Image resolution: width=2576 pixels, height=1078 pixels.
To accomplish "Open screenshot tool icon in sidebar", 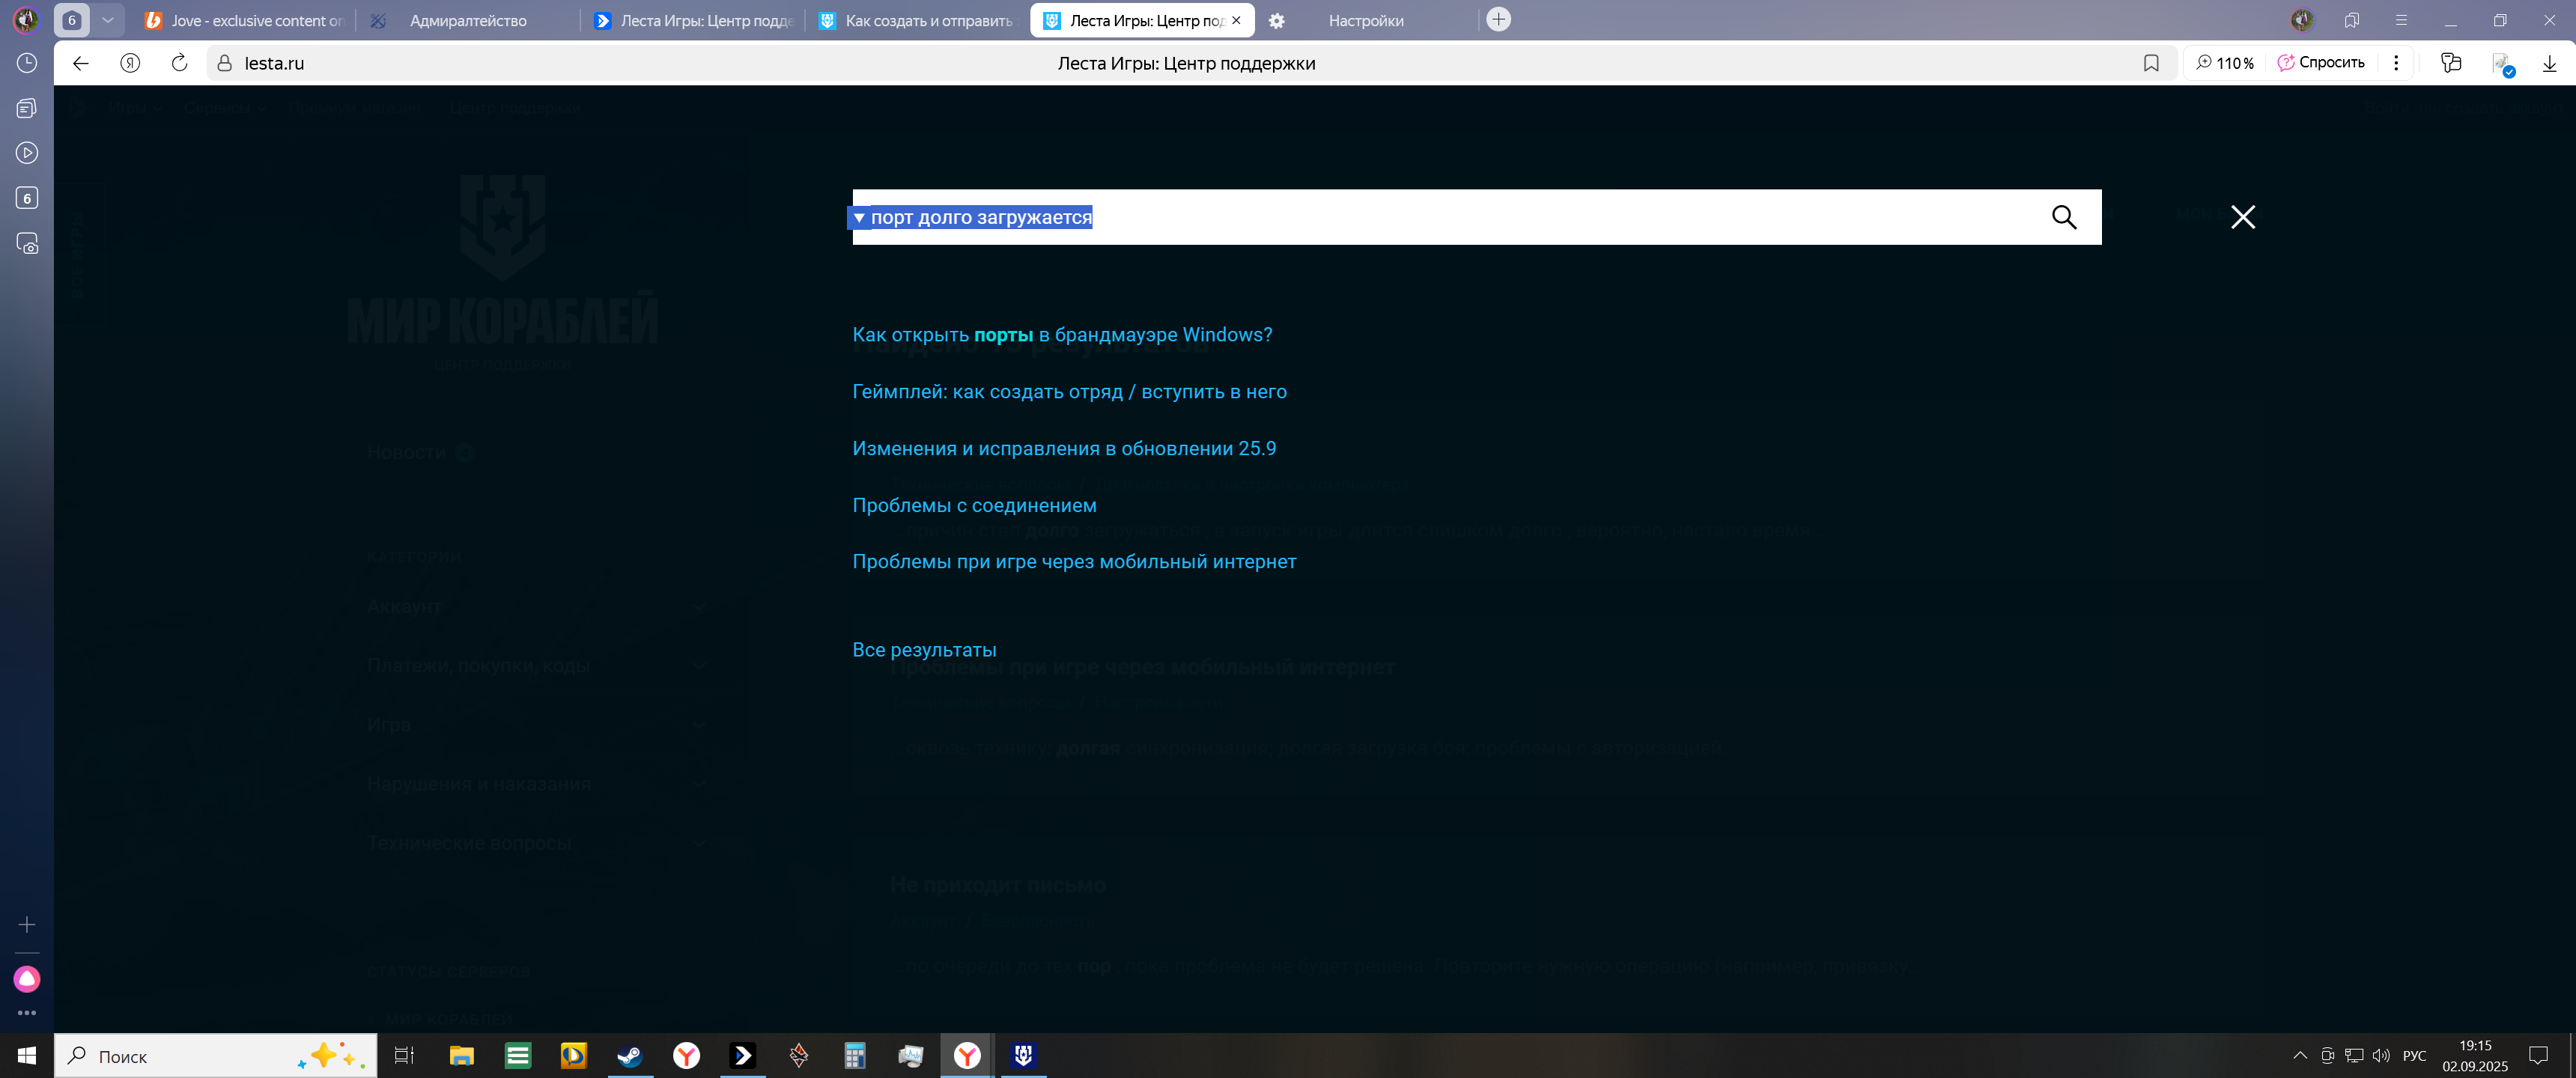I will [27, 243].
